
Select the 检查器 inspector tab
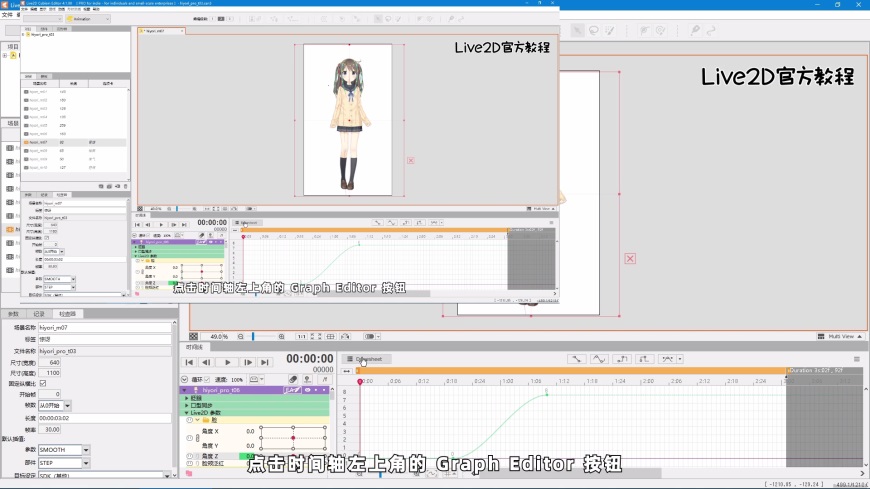point(67,314)
